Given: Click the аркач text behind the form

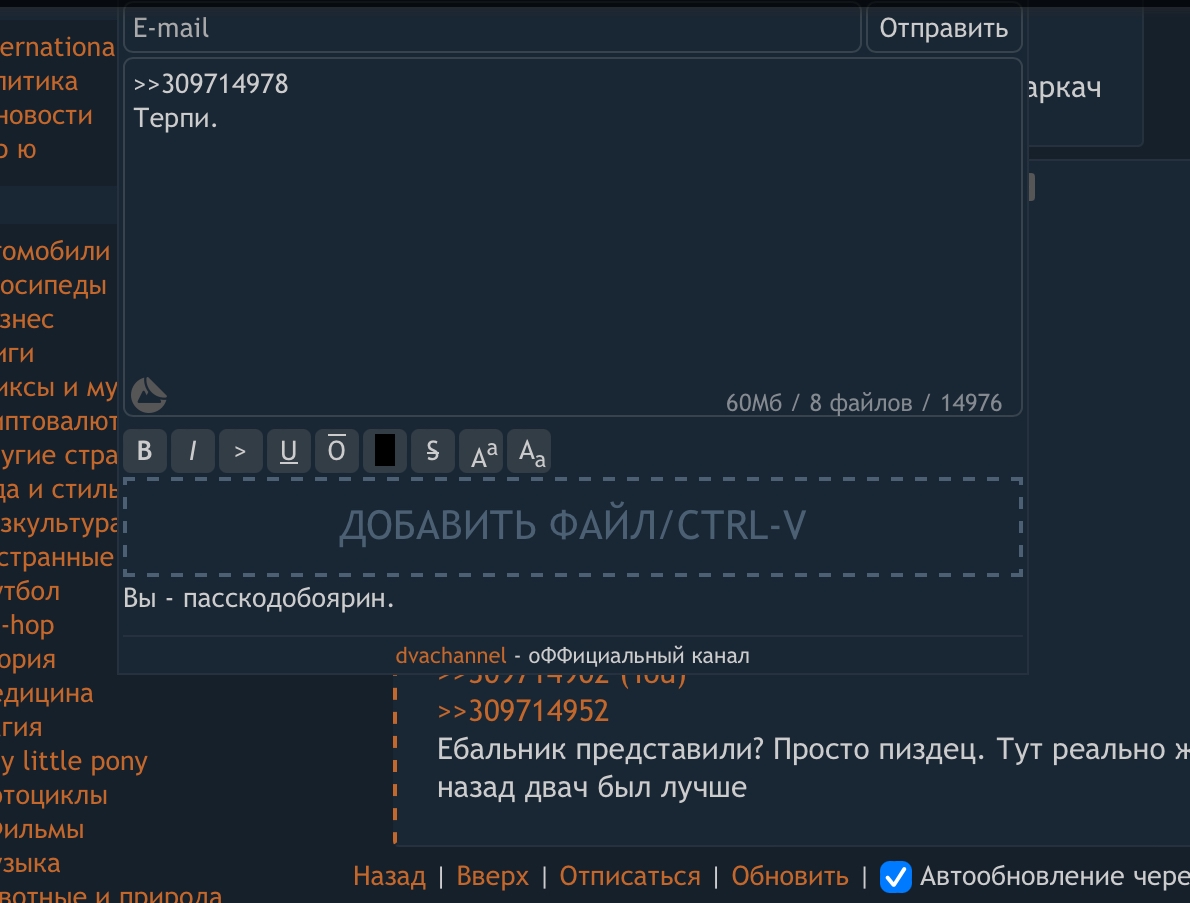Looking at the screenshot, I should (1064, 88).
